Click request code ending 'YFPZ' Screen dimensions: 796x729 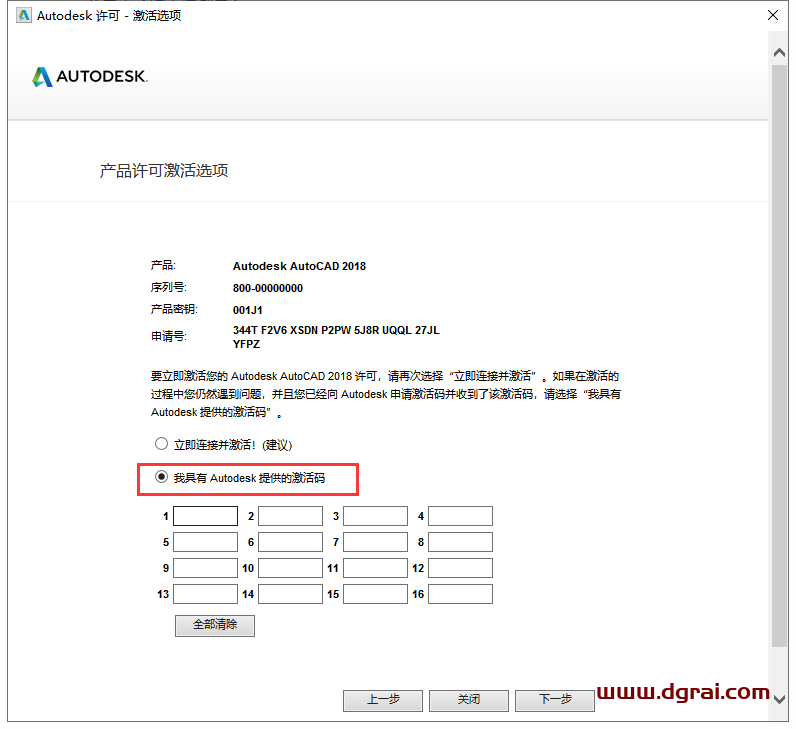coord(246,344)
